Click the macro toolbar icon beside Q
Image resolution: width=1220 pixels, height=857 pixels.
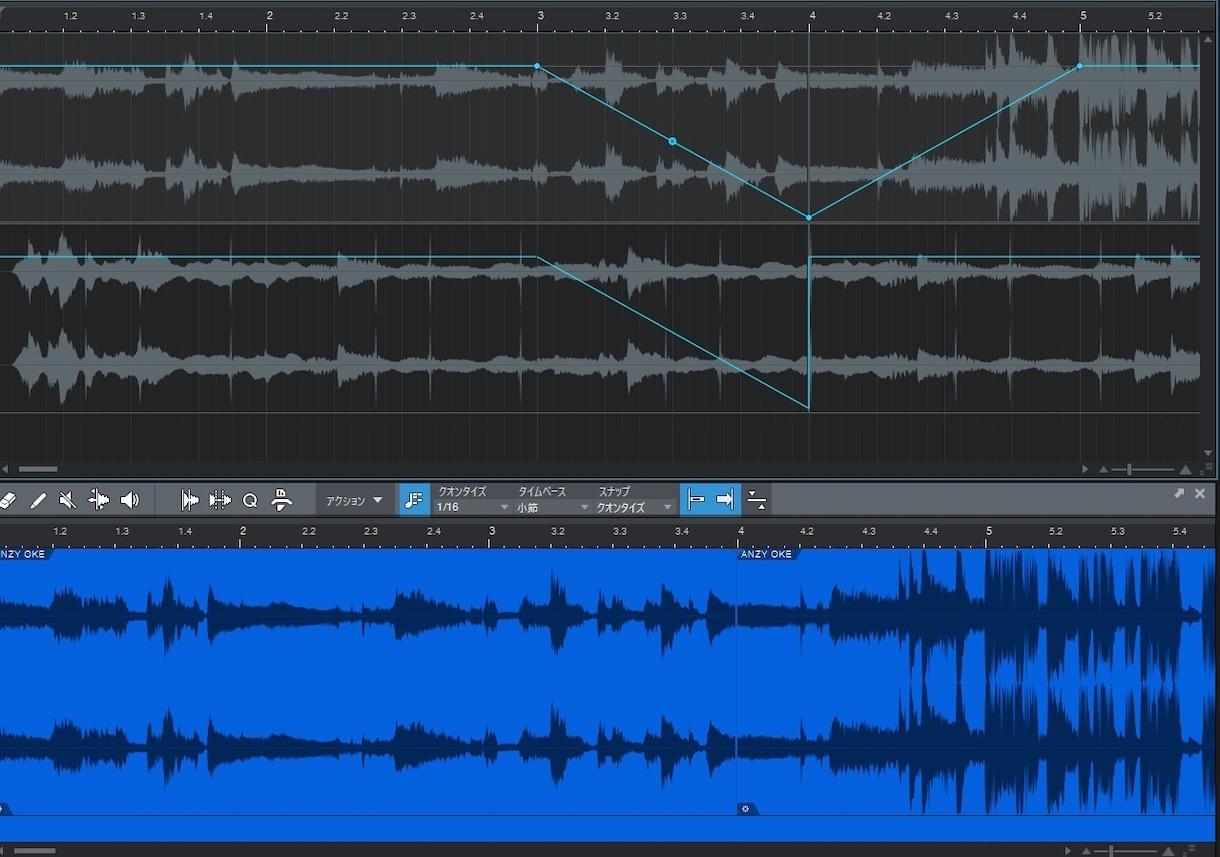pos(282,499)
